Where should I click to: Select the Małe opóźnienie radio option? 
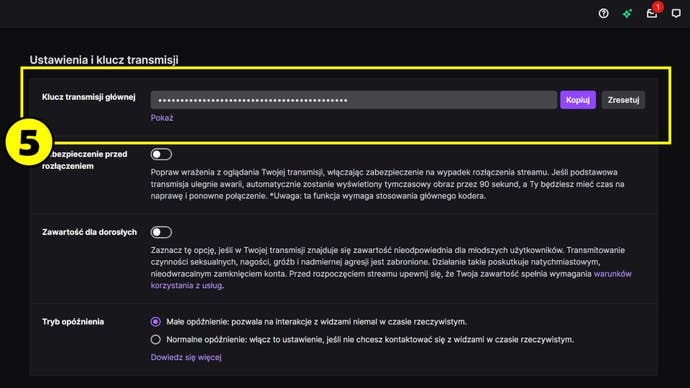(x=155, y=322)
